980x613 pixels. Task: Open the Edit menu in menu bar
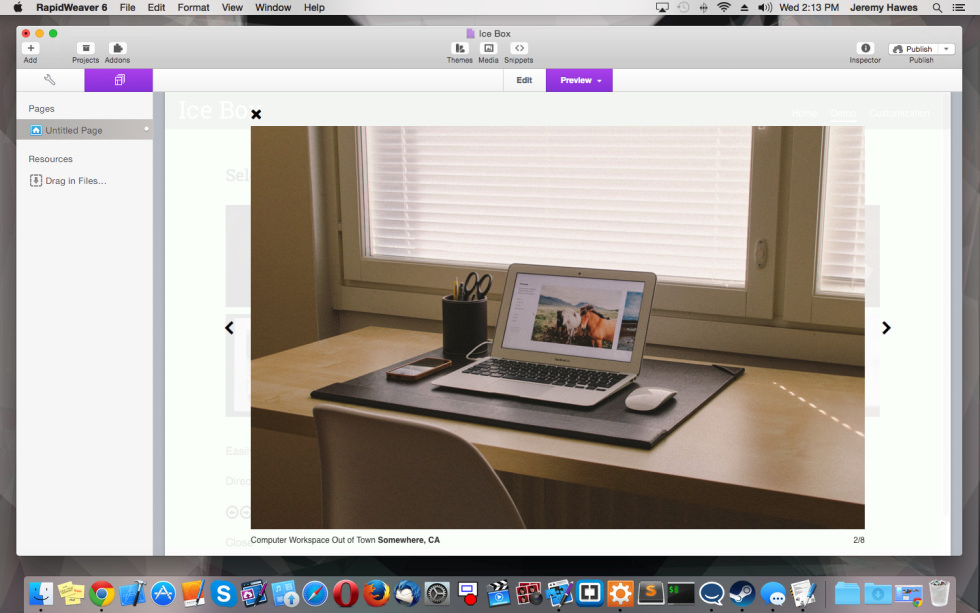click(x=156, y=7)
